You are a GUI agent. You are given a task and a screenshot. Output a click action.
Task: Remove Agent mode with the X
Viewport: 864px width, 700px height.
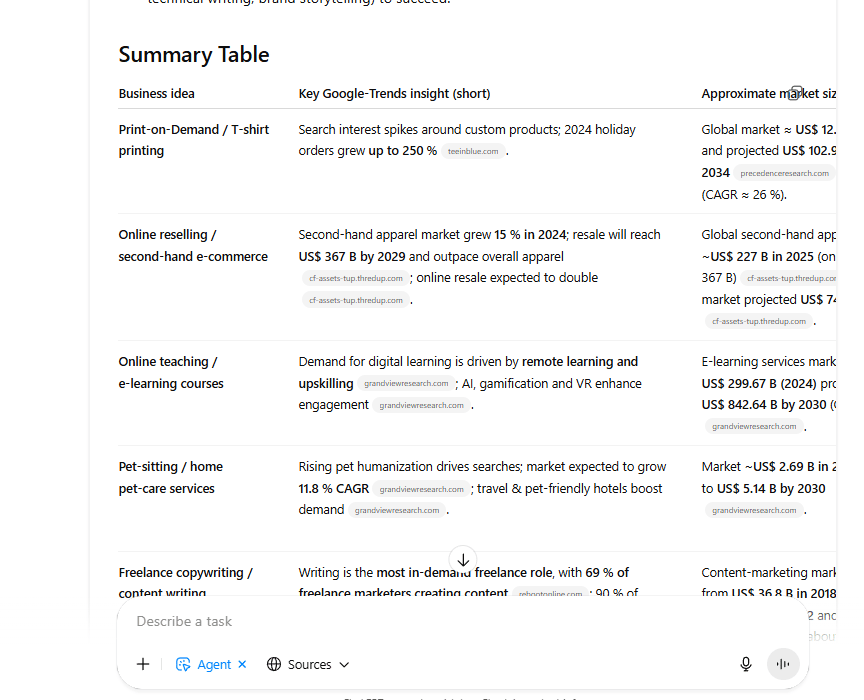click(x=242, y=664)
